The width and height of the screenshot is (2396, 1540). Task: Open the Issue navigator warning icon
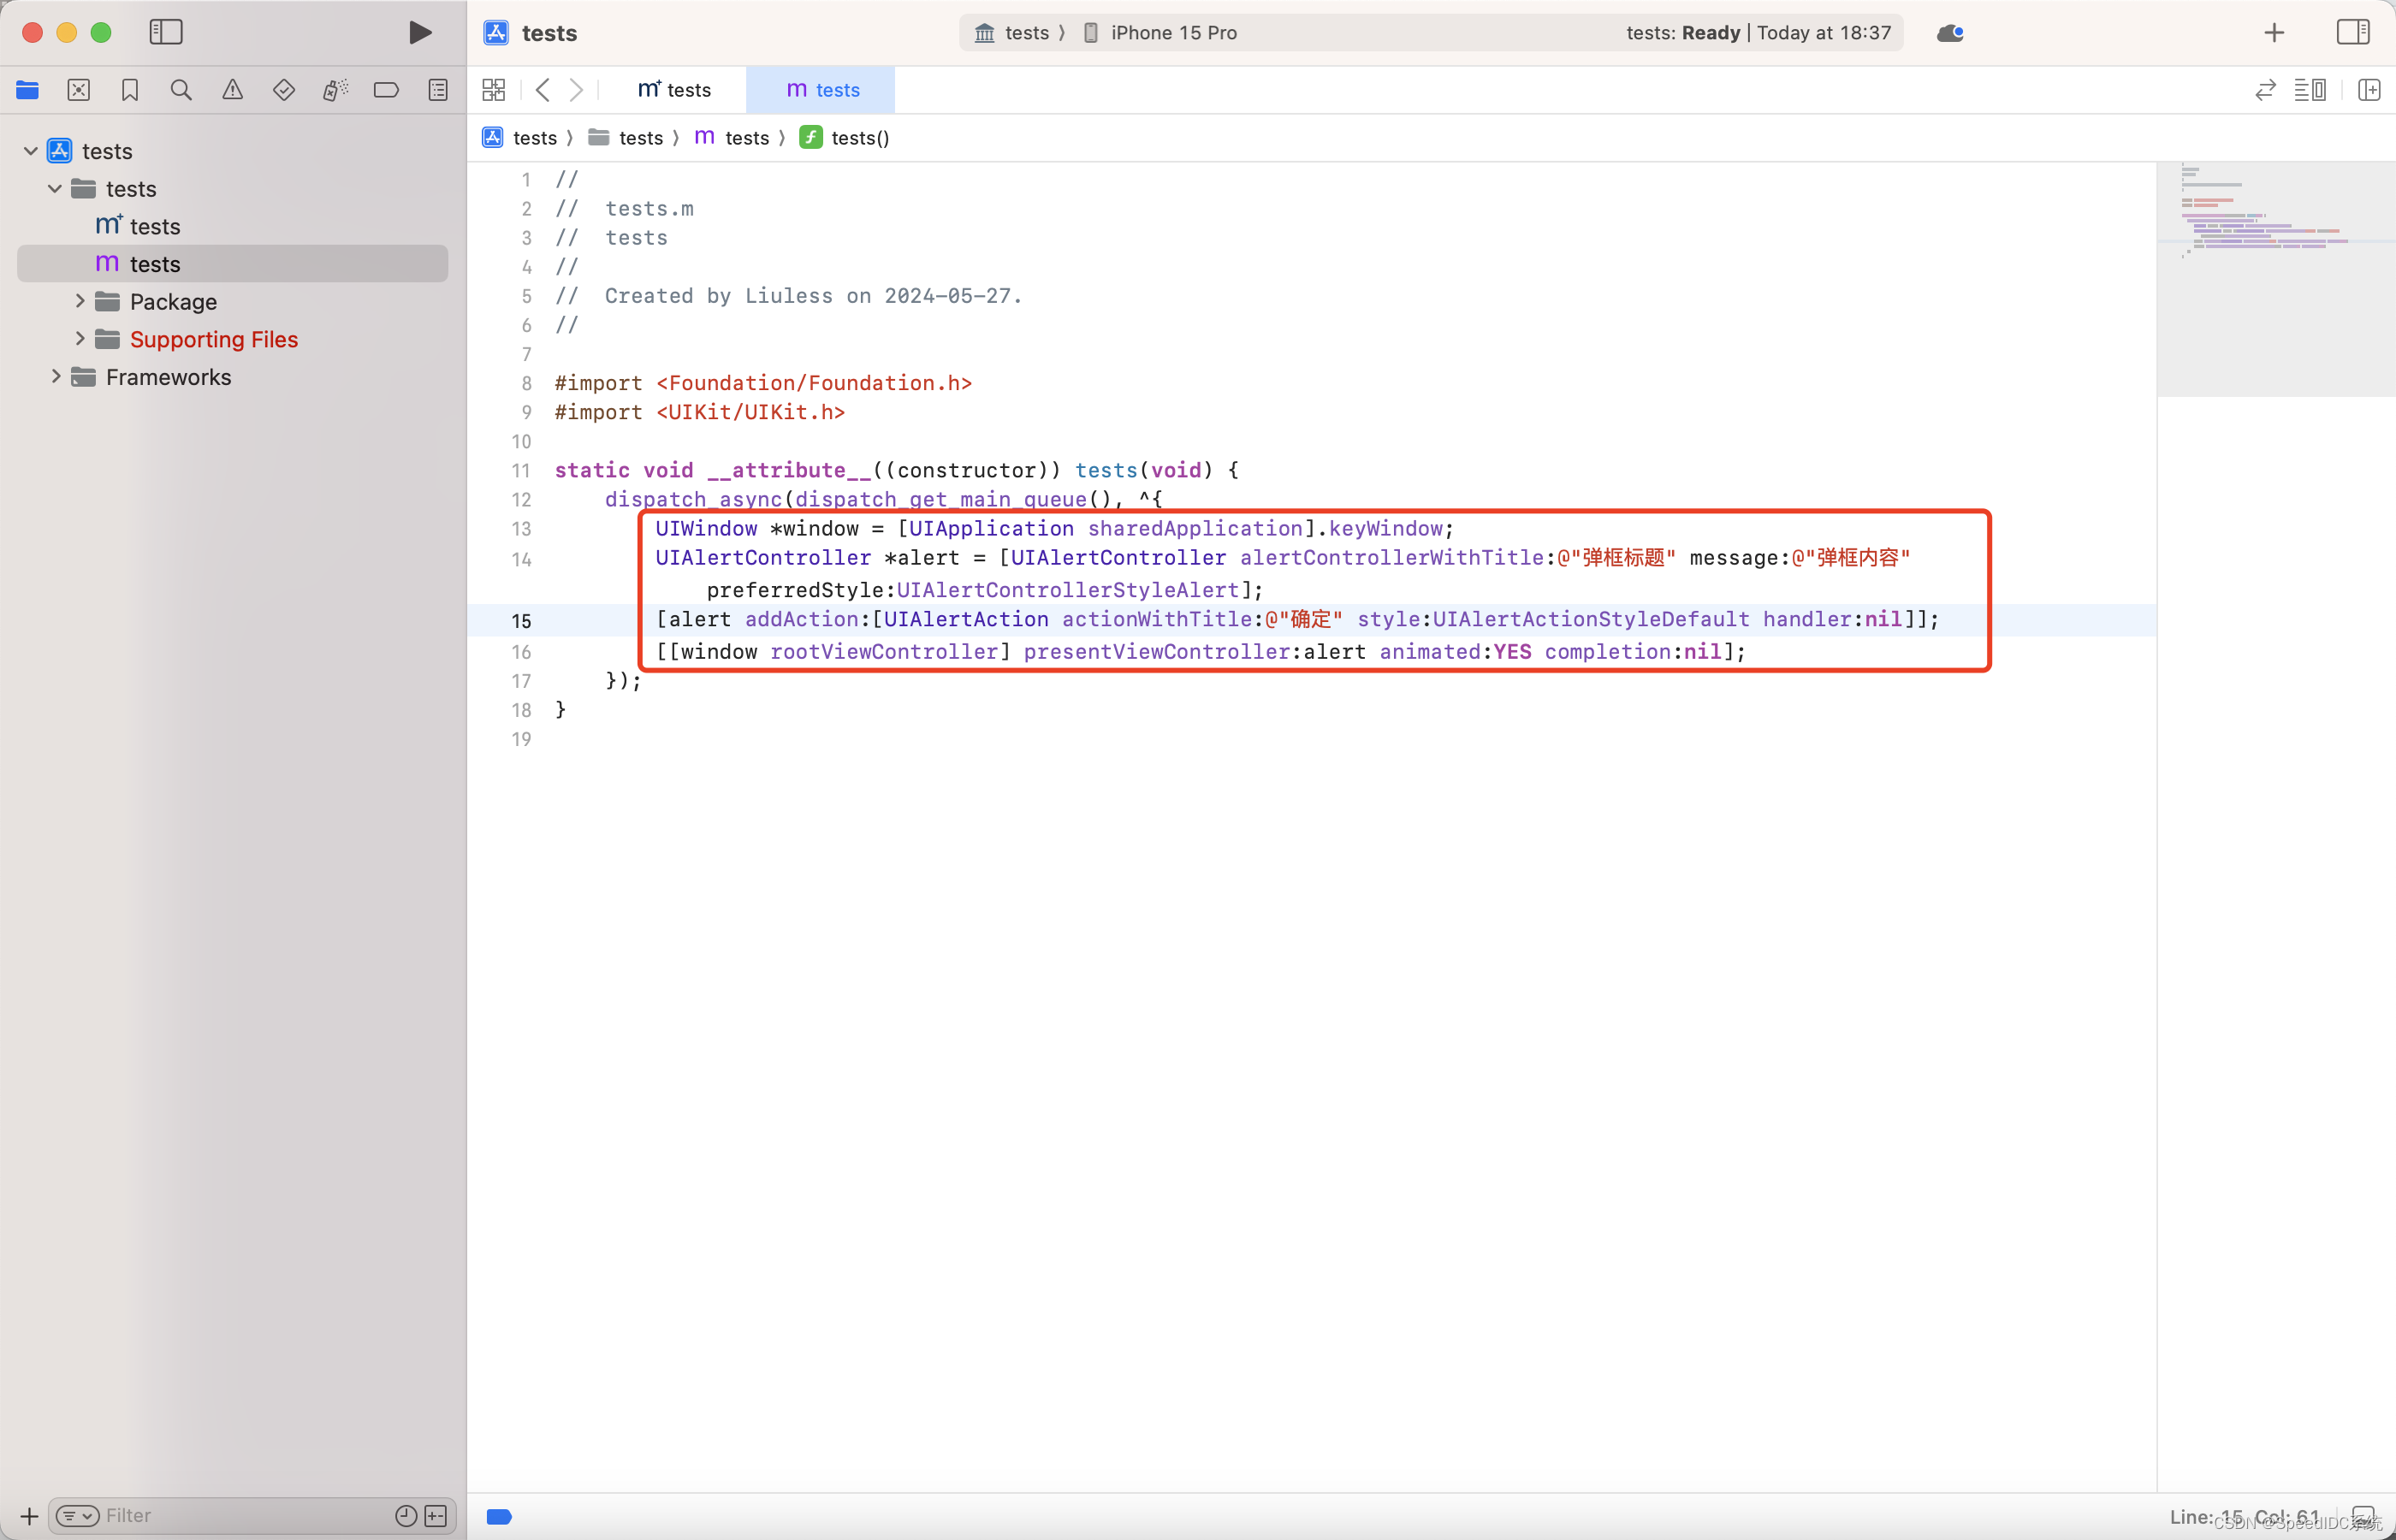tap(232, 90)
